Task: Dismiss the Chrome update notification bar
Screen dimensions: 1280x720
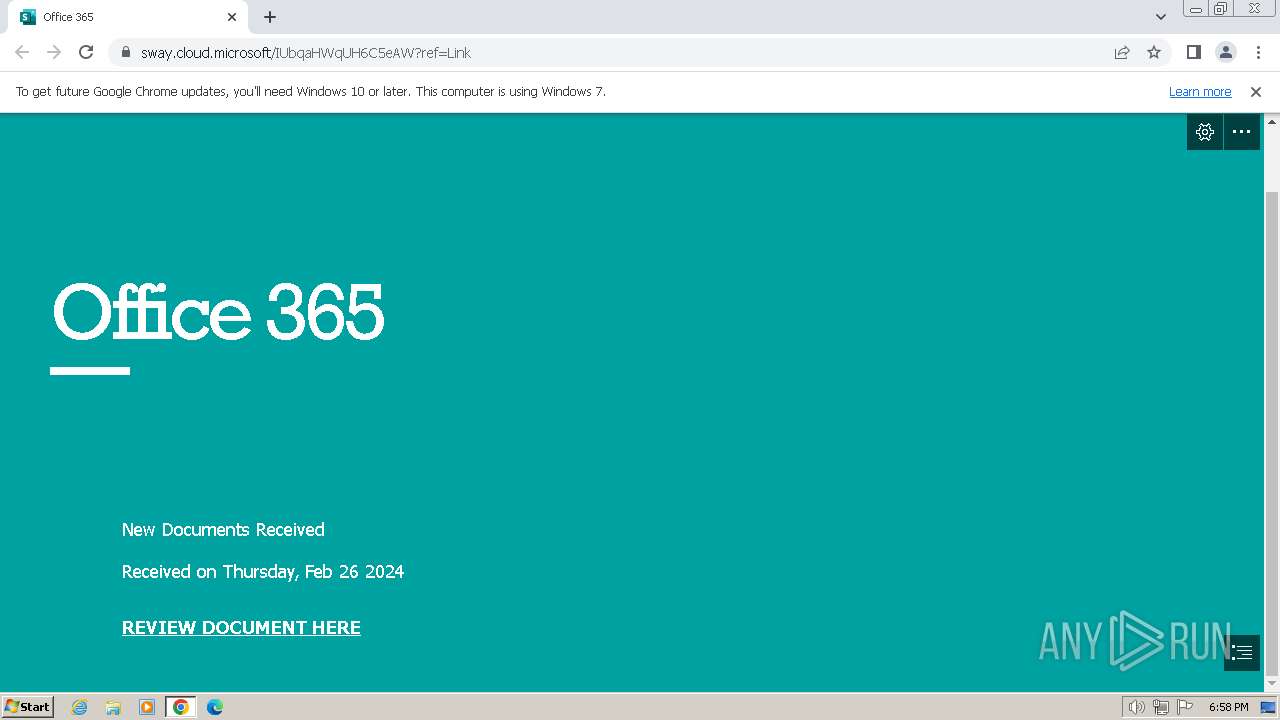Action: coord(1256,92)
